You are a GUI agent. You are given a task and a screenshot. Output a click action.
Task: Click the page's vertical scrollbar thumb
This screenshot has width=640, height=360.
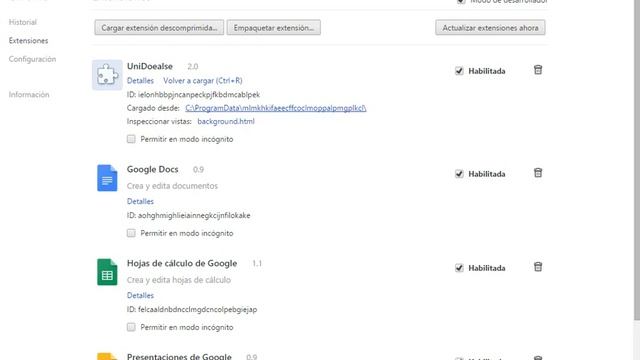[637, 160]
